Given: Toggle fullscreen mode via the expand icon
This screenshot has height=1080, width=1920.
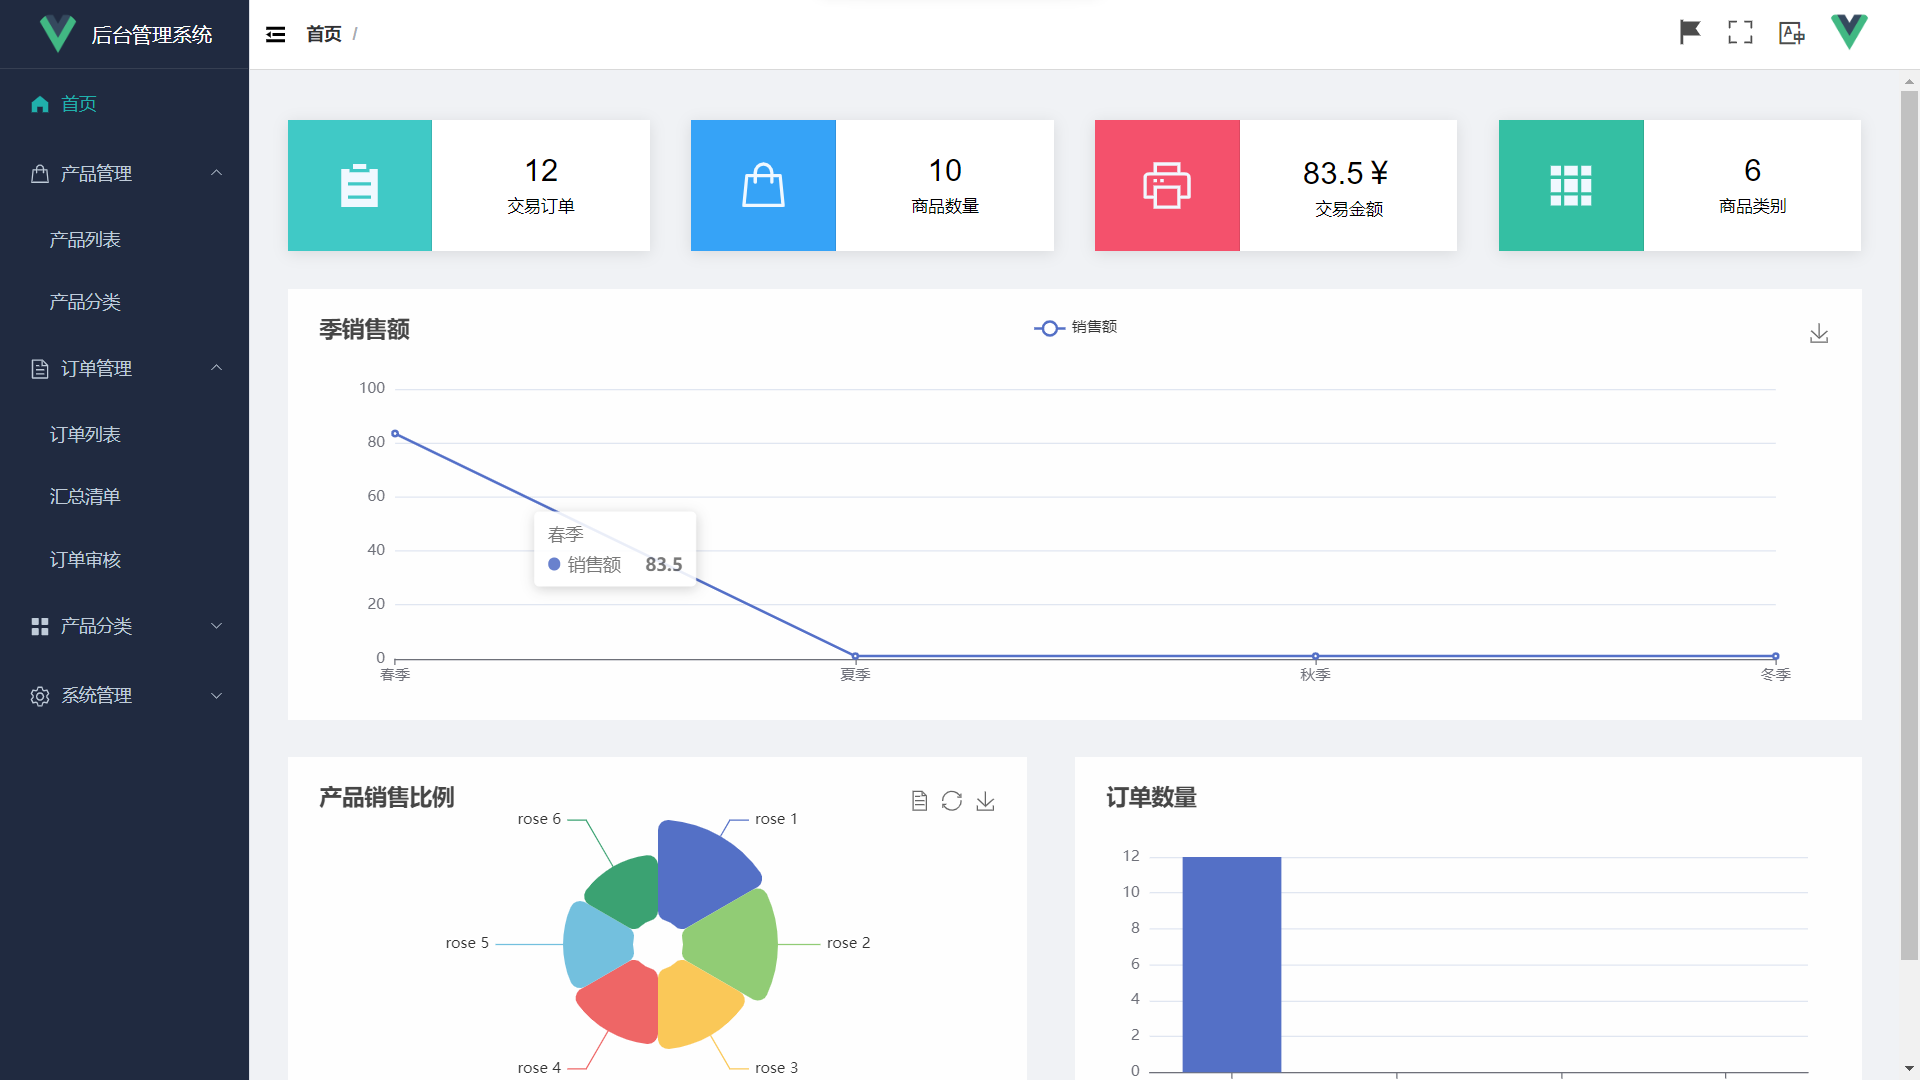Looking at the screenshot, I should tap(1740, 32).
